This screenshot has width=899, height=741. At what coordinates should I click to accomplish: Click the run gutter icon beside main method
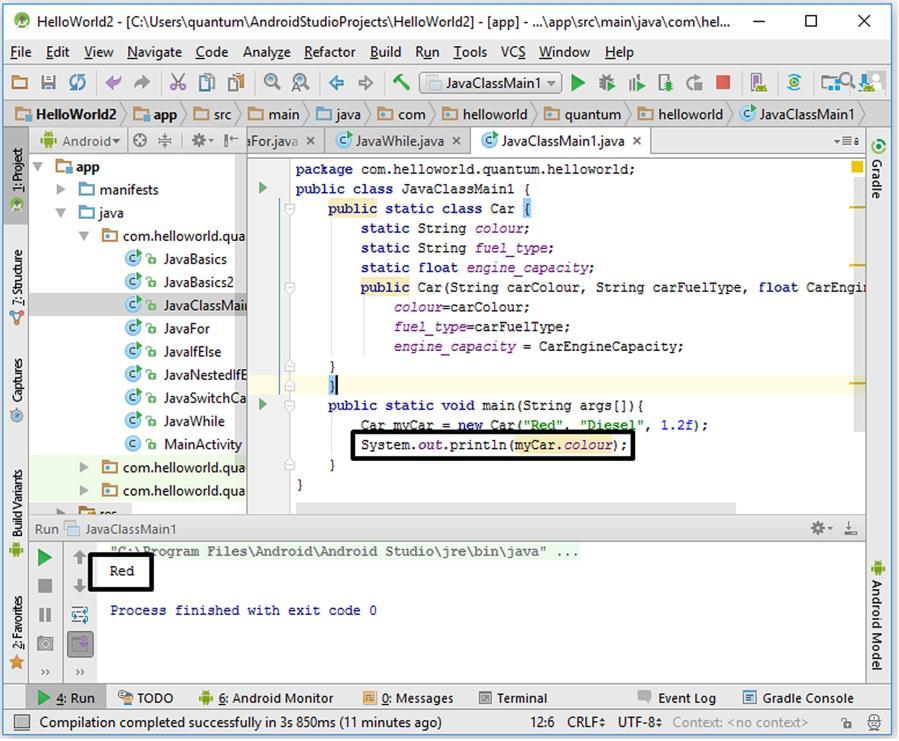263,404
